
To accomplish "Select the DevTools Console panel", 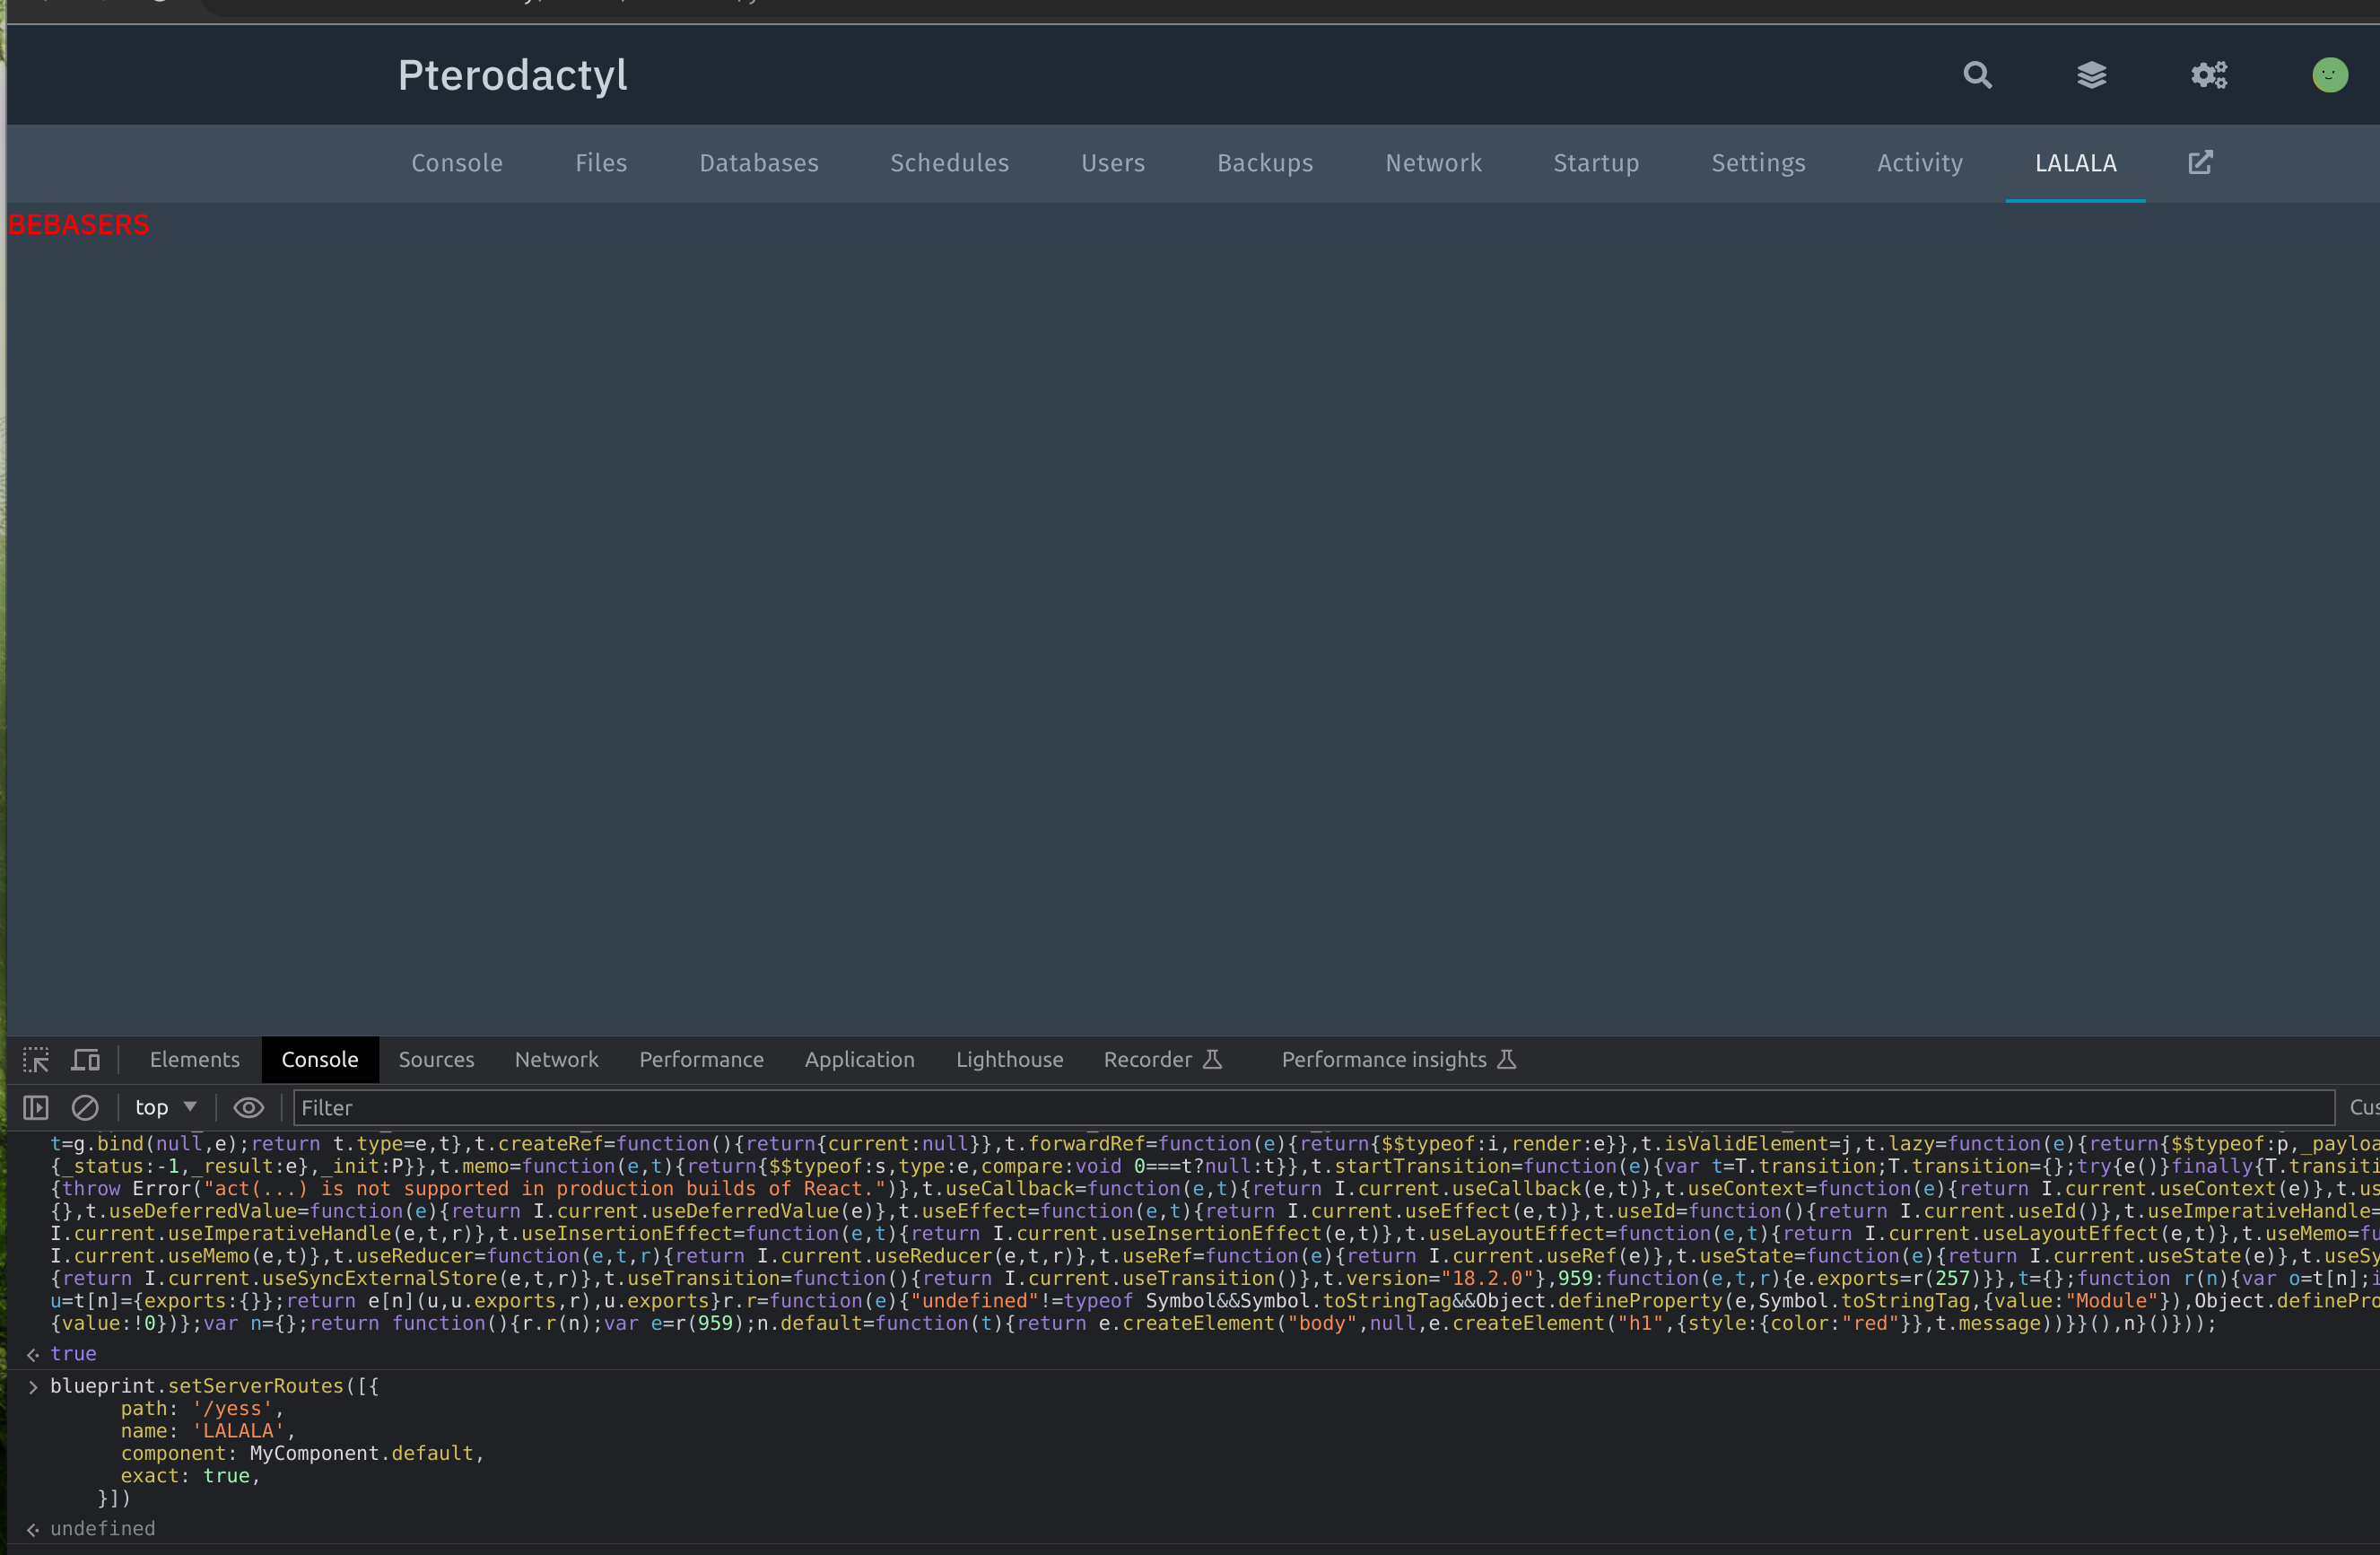I will pyautogui.click(x=320, y=1059).
